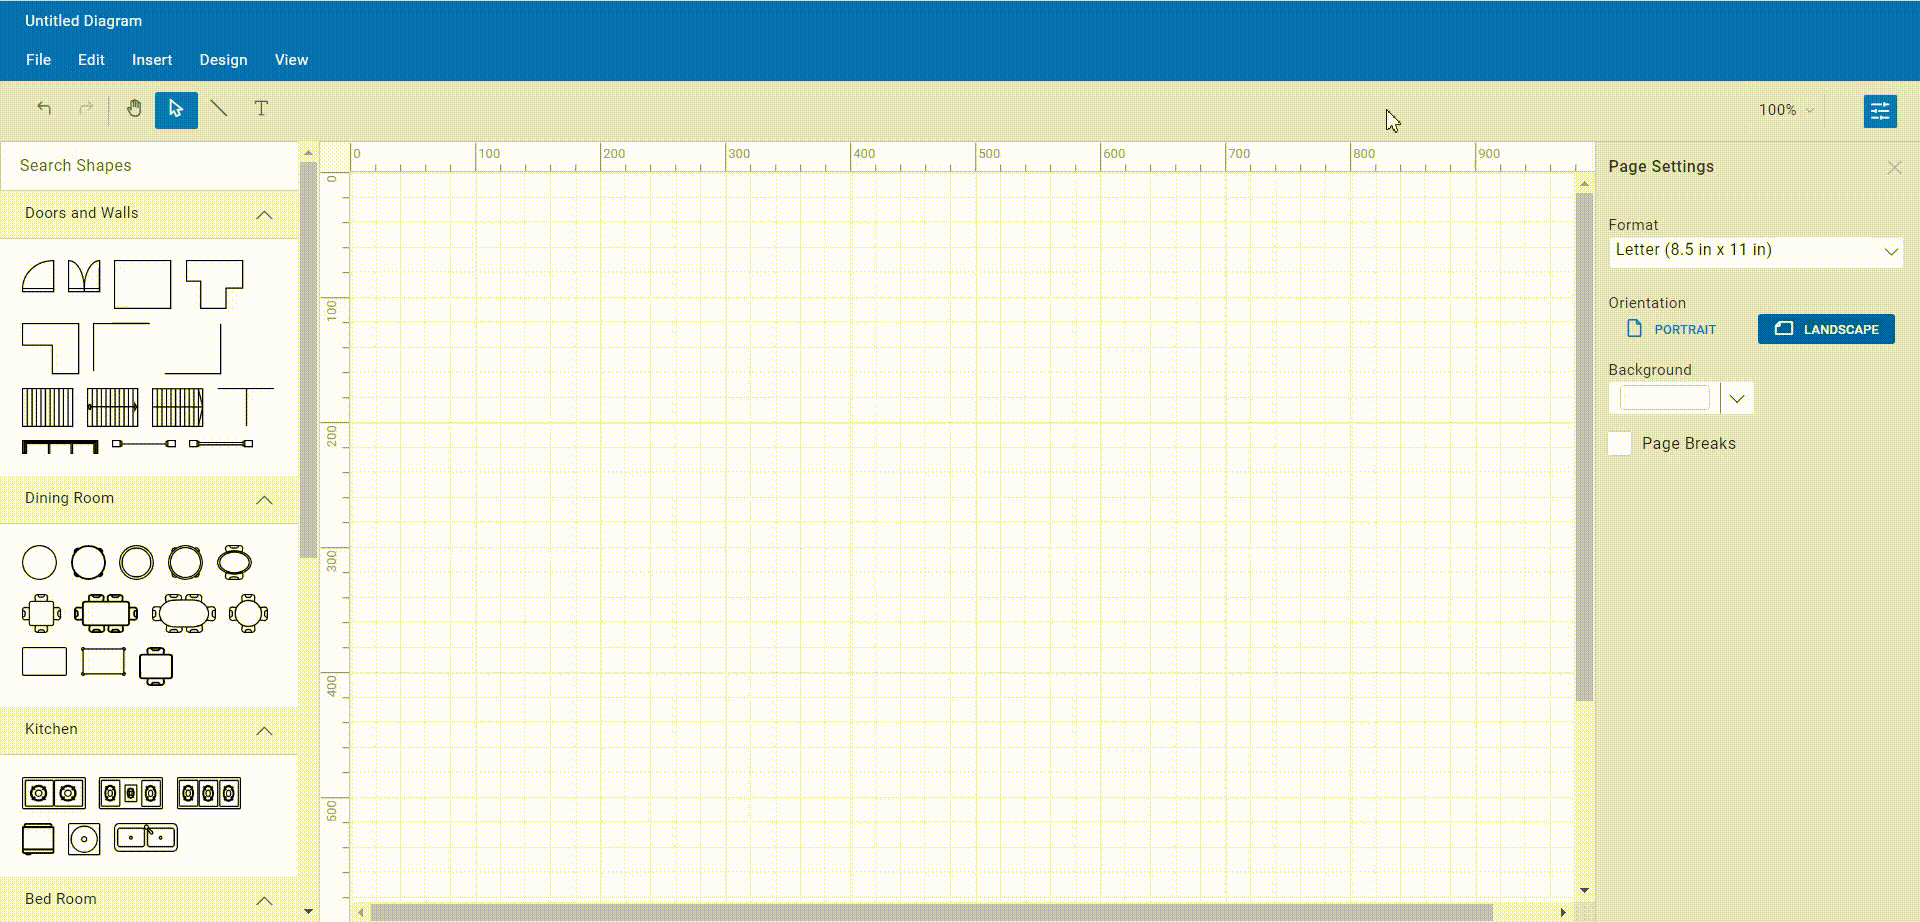Image resolution: width=1920 pixels, height=922 pixels.
Task: Select the Text tool
Action: 261,108
